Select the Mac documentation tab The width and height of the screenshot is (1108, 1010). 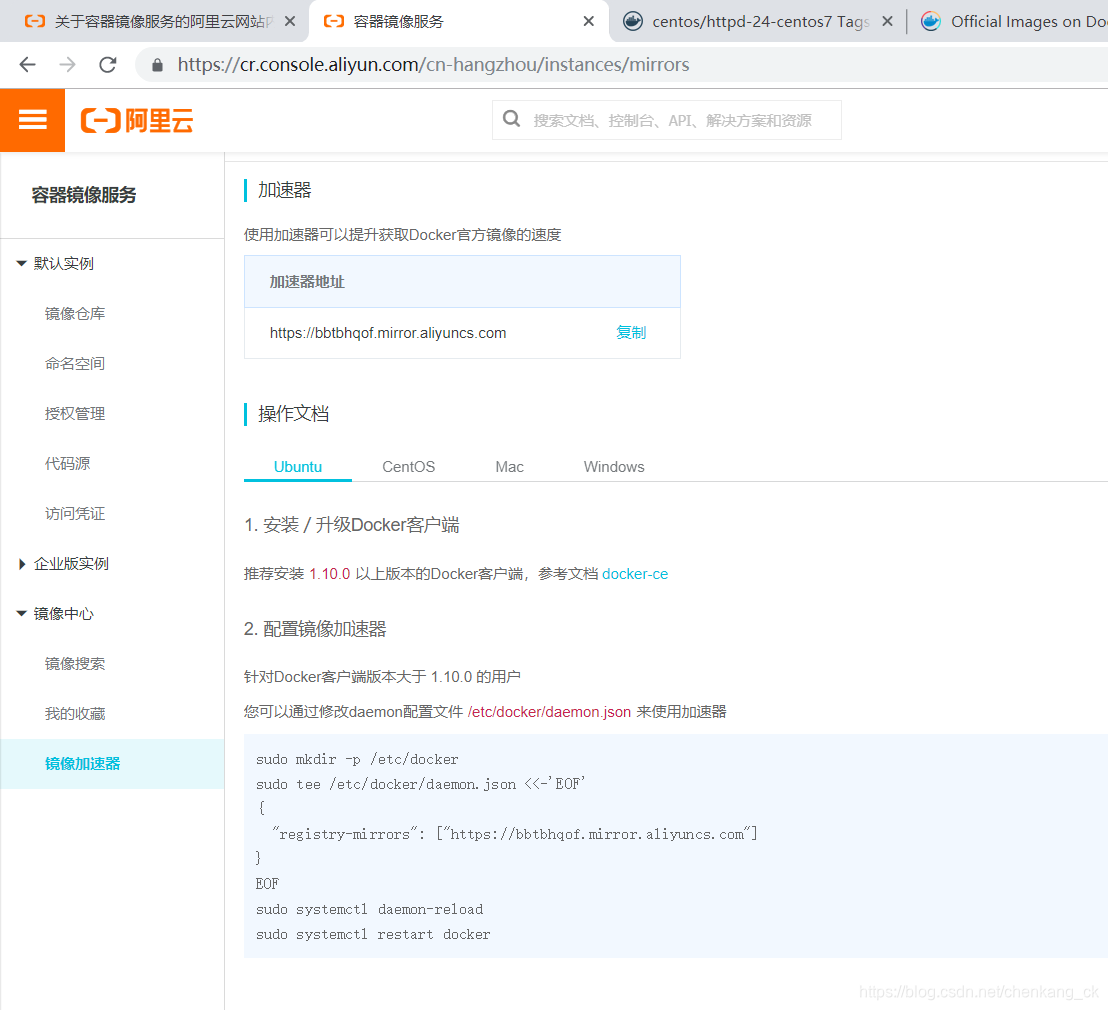[509, 467]
